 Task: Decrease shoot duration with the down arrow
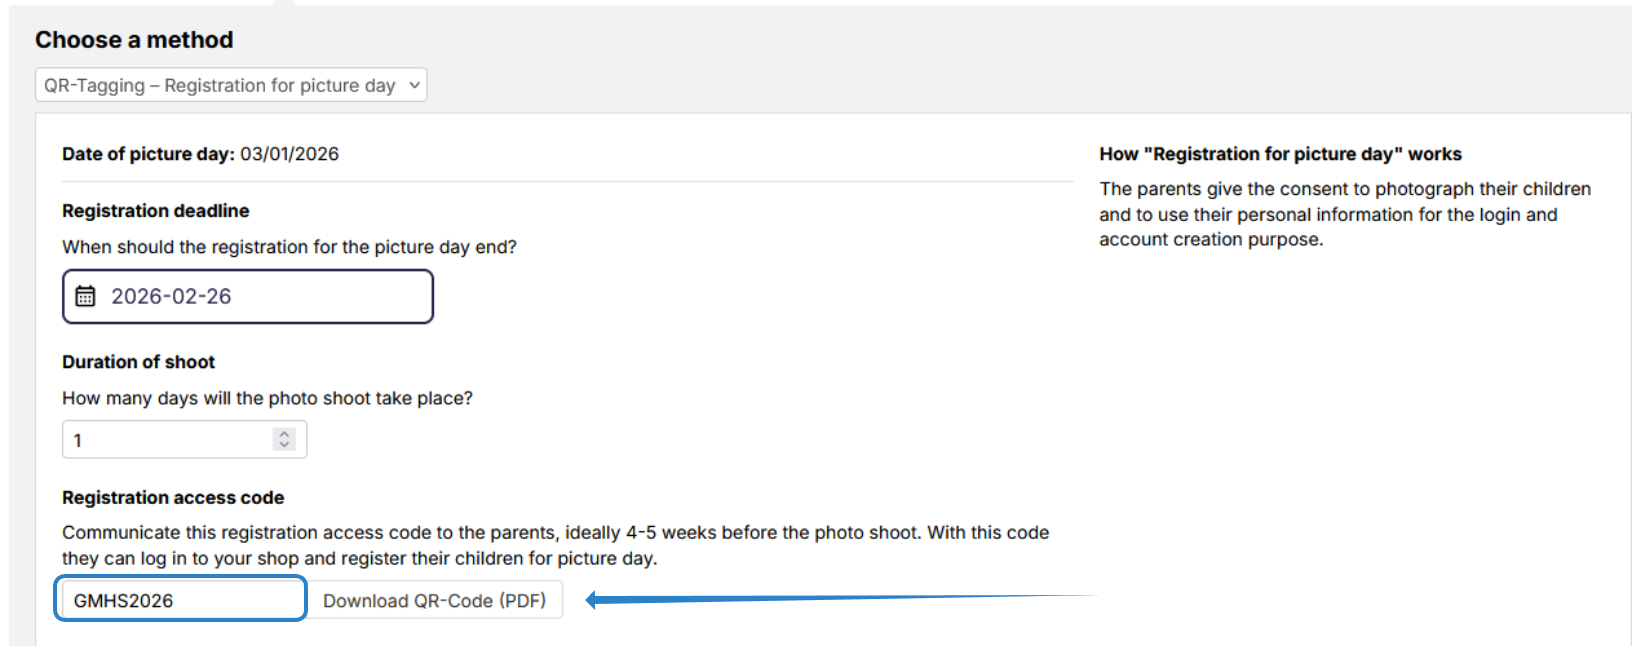coord(284,445)
